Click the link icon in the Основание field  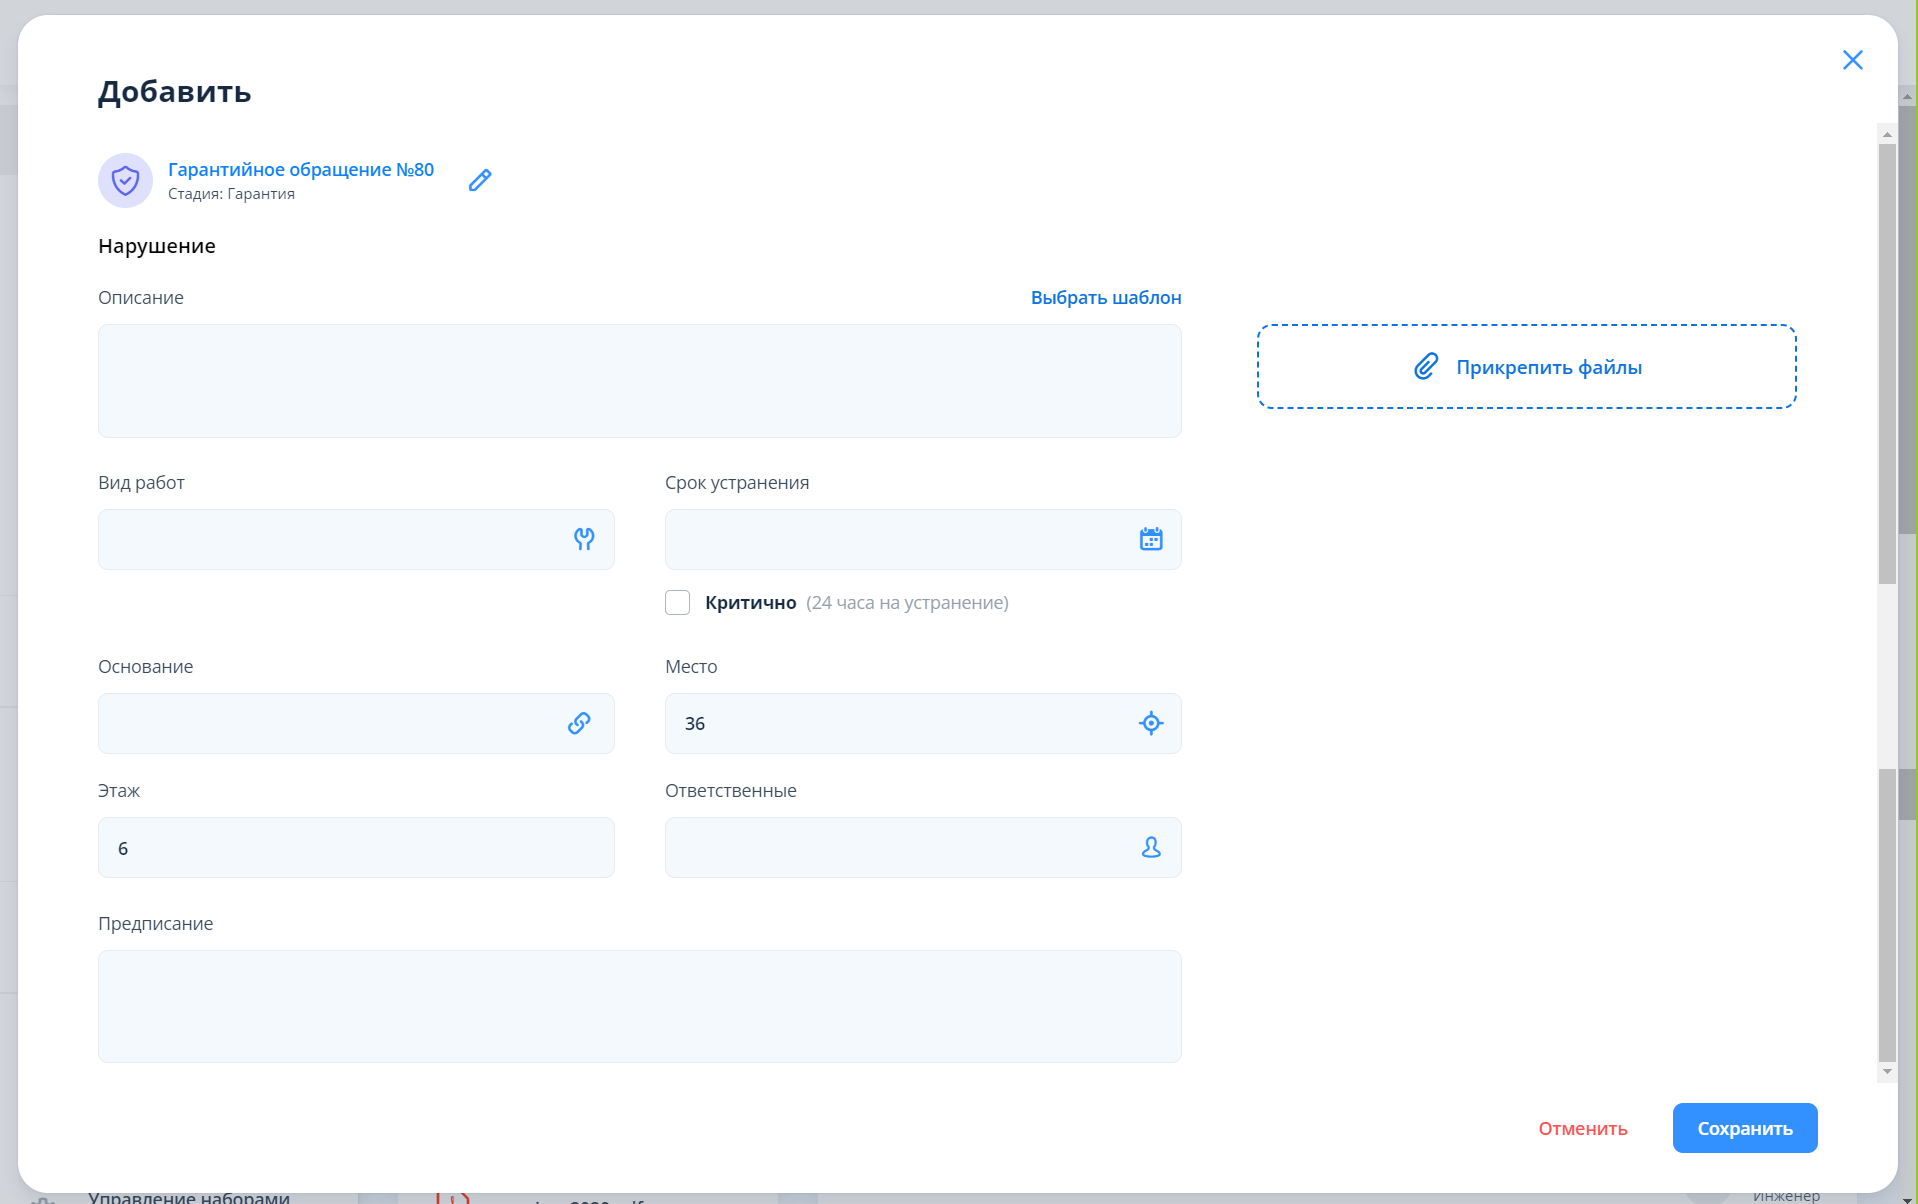(579, 724)
